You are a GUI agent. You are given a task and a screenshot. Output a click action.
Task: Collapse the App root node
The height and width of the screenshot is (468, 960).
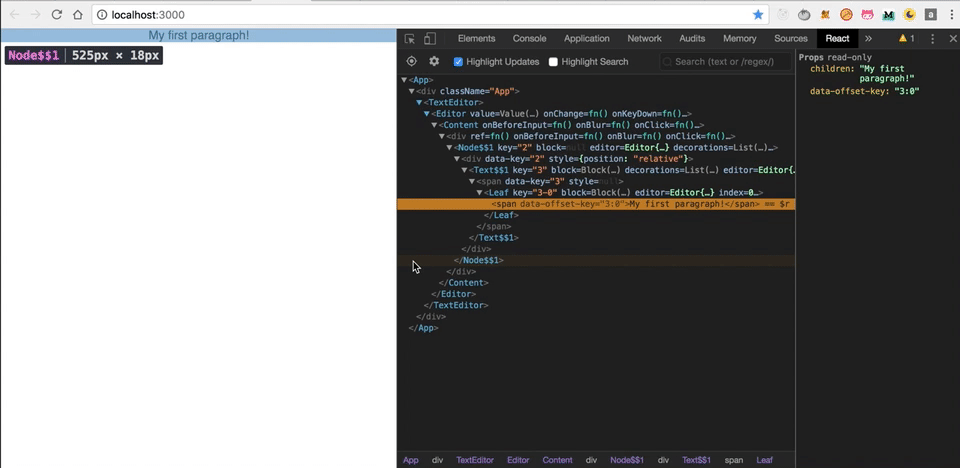click(404, 80)
